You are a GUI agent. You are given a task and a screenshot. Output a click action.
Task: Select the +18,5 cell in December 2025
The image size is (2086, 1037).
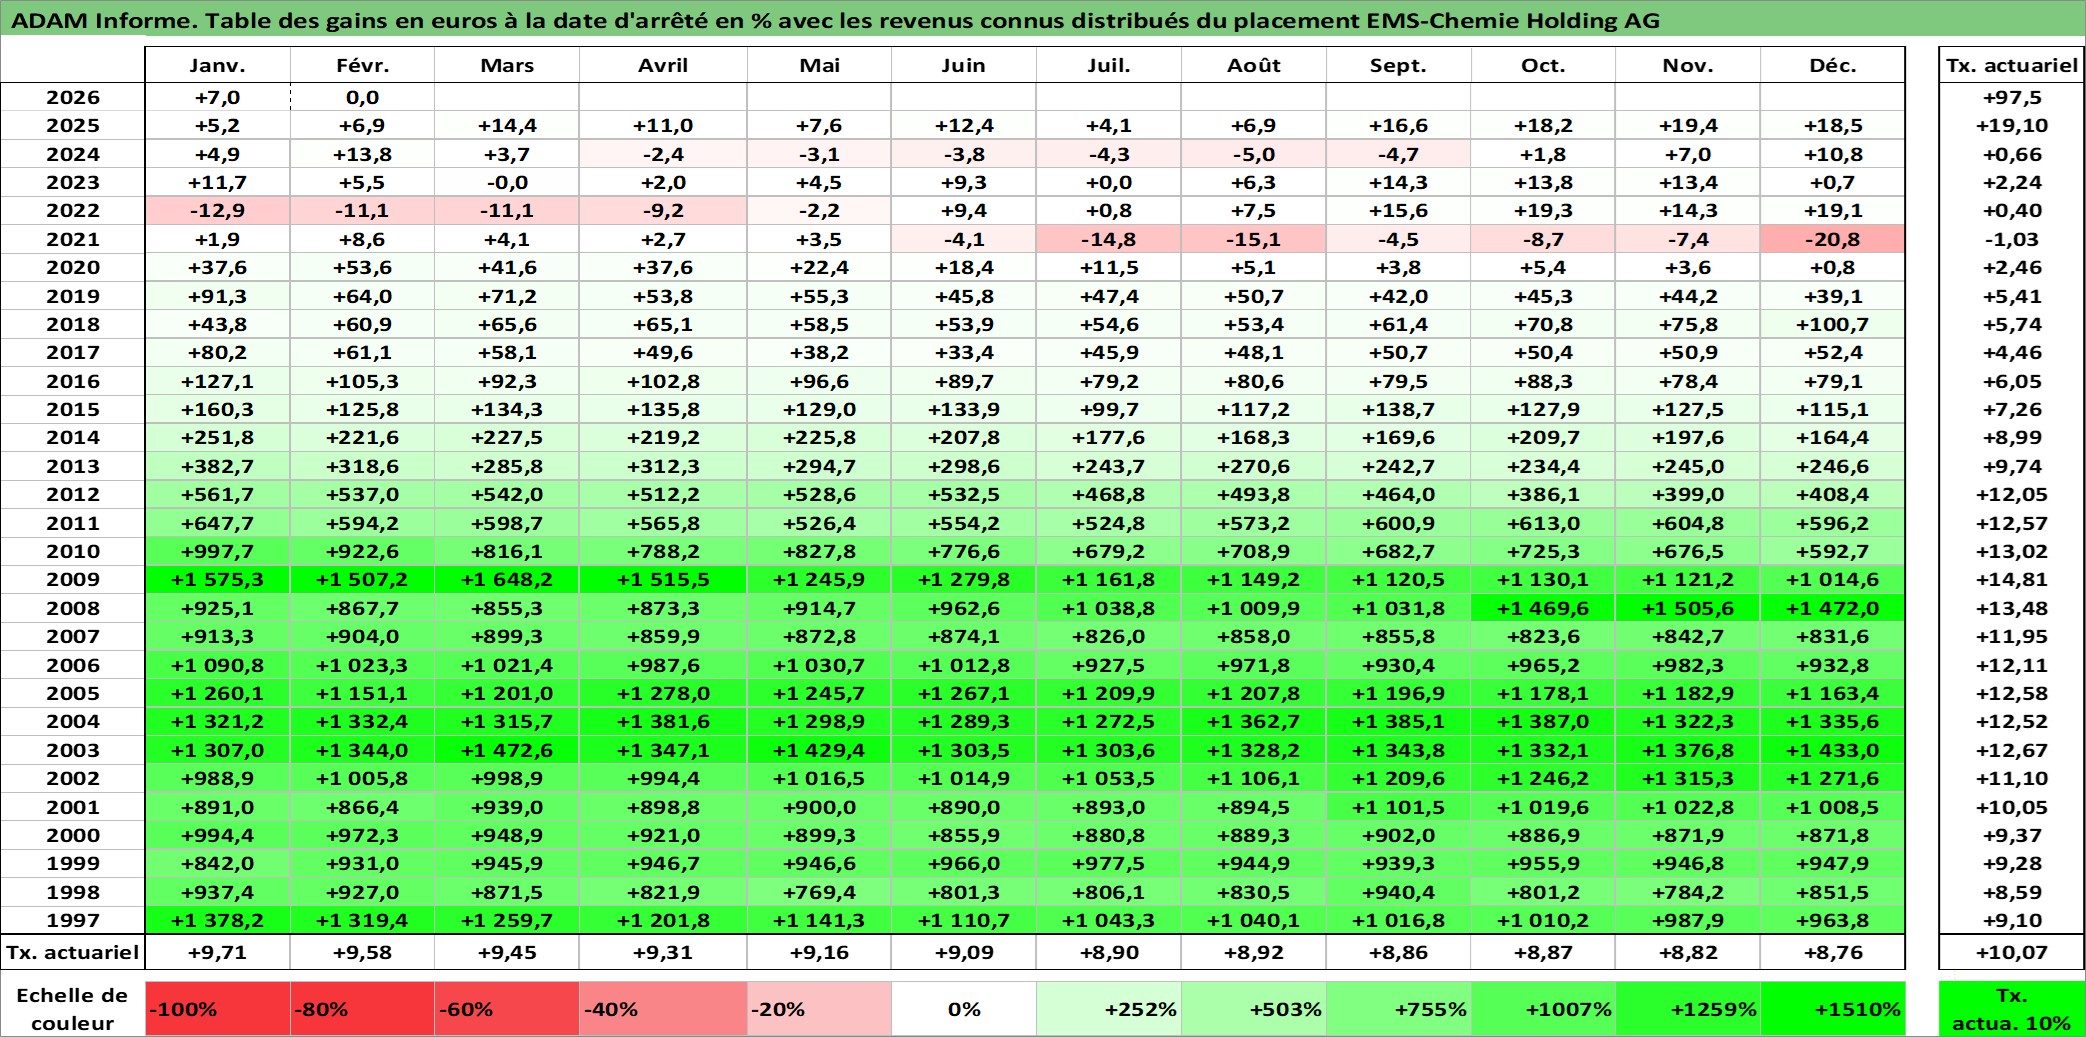coord(1833,125)
